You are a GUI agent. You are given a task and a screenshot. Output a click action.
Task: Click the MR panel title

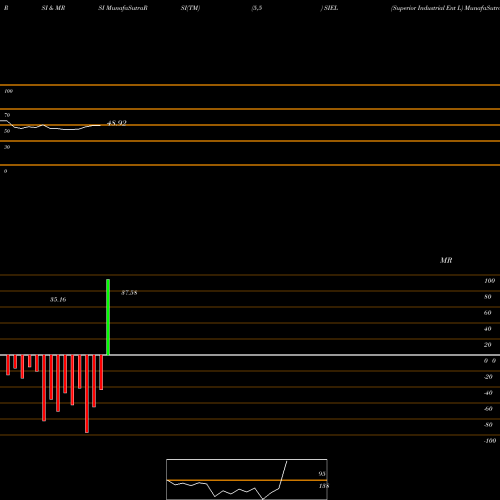tap(446, 260)
